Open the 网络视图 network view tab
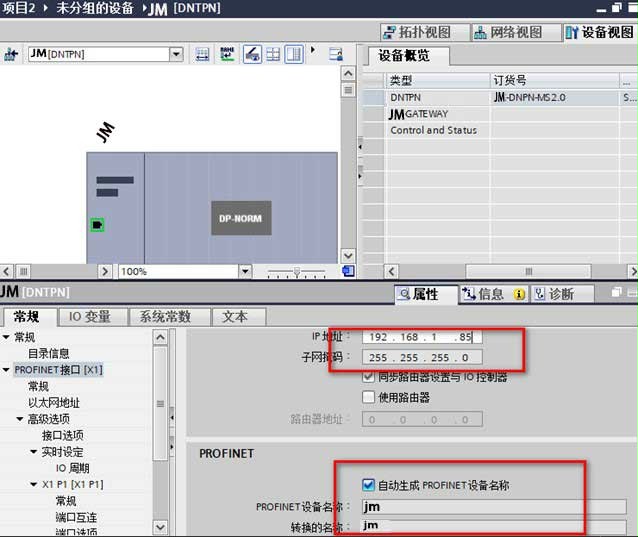This screenshot has height=537, width=638. click(509, 32)
